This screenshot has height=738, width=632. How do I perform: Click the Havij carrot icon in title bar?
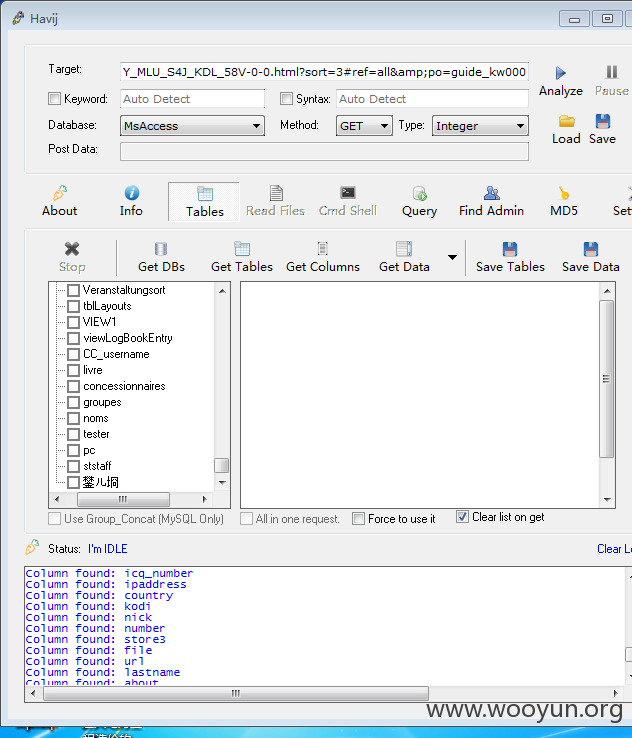point(18,18)
